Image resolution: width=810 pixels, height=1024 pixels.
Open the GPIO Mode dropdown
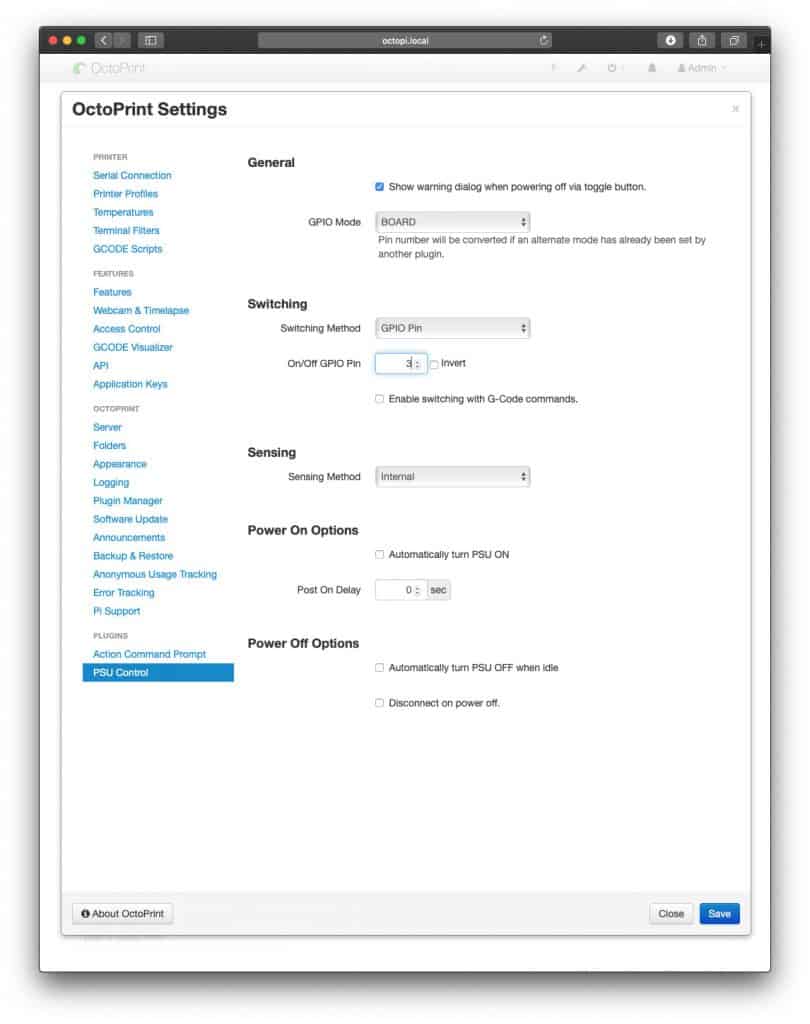[x=453, y=222]
